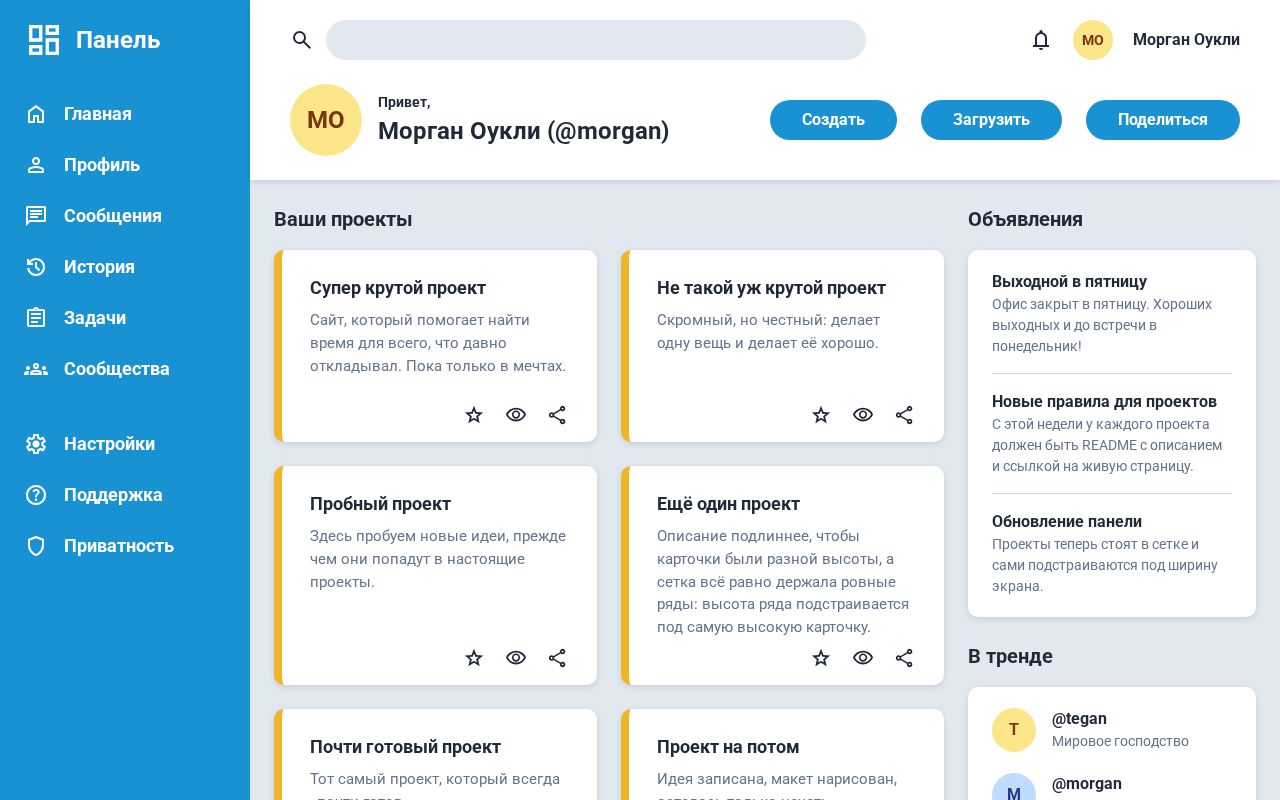Share the Пробный проект card

[557, 658]
